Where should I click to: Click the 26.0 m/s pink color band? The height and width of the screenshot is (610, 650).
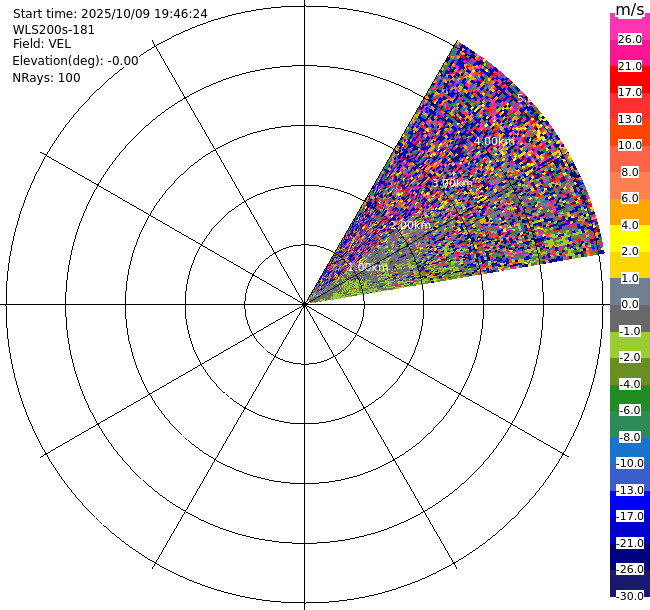coord(630,39)
